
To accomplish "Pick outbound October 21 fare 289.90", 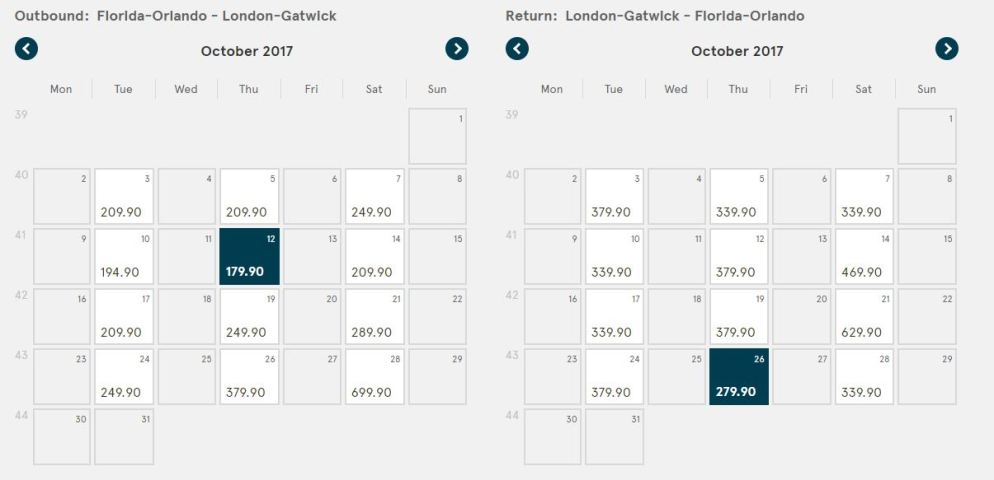I will (x=374, y=316).
